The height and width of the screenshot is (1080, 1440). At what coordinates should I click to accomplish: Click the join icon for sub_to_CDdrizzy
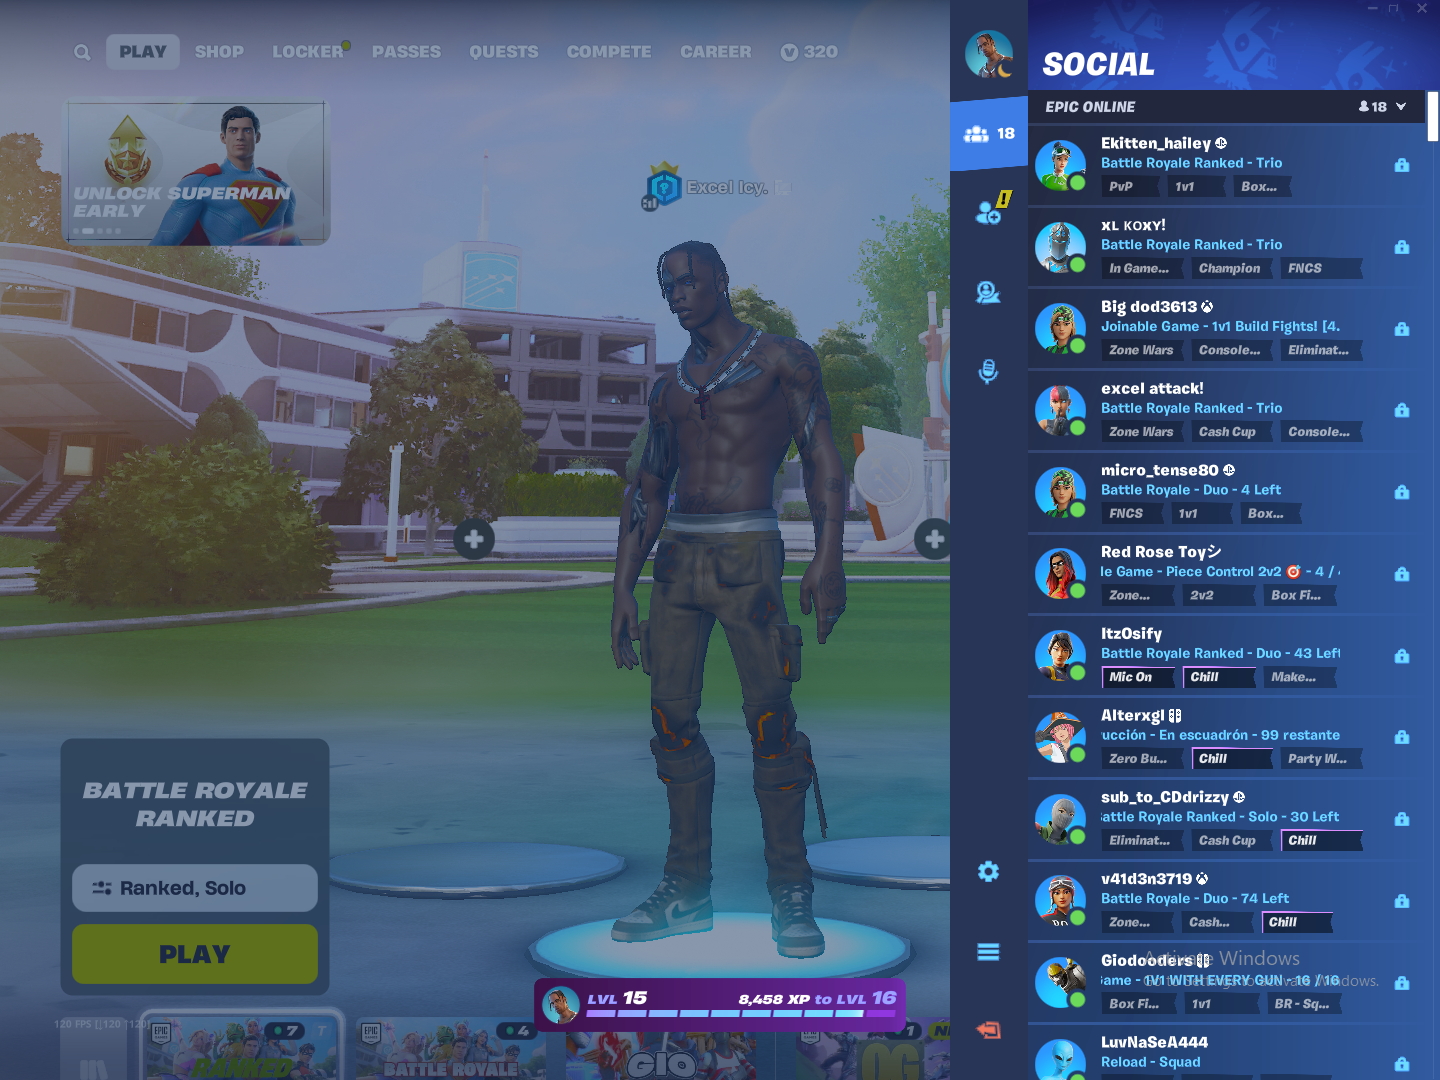point(1402,819)
